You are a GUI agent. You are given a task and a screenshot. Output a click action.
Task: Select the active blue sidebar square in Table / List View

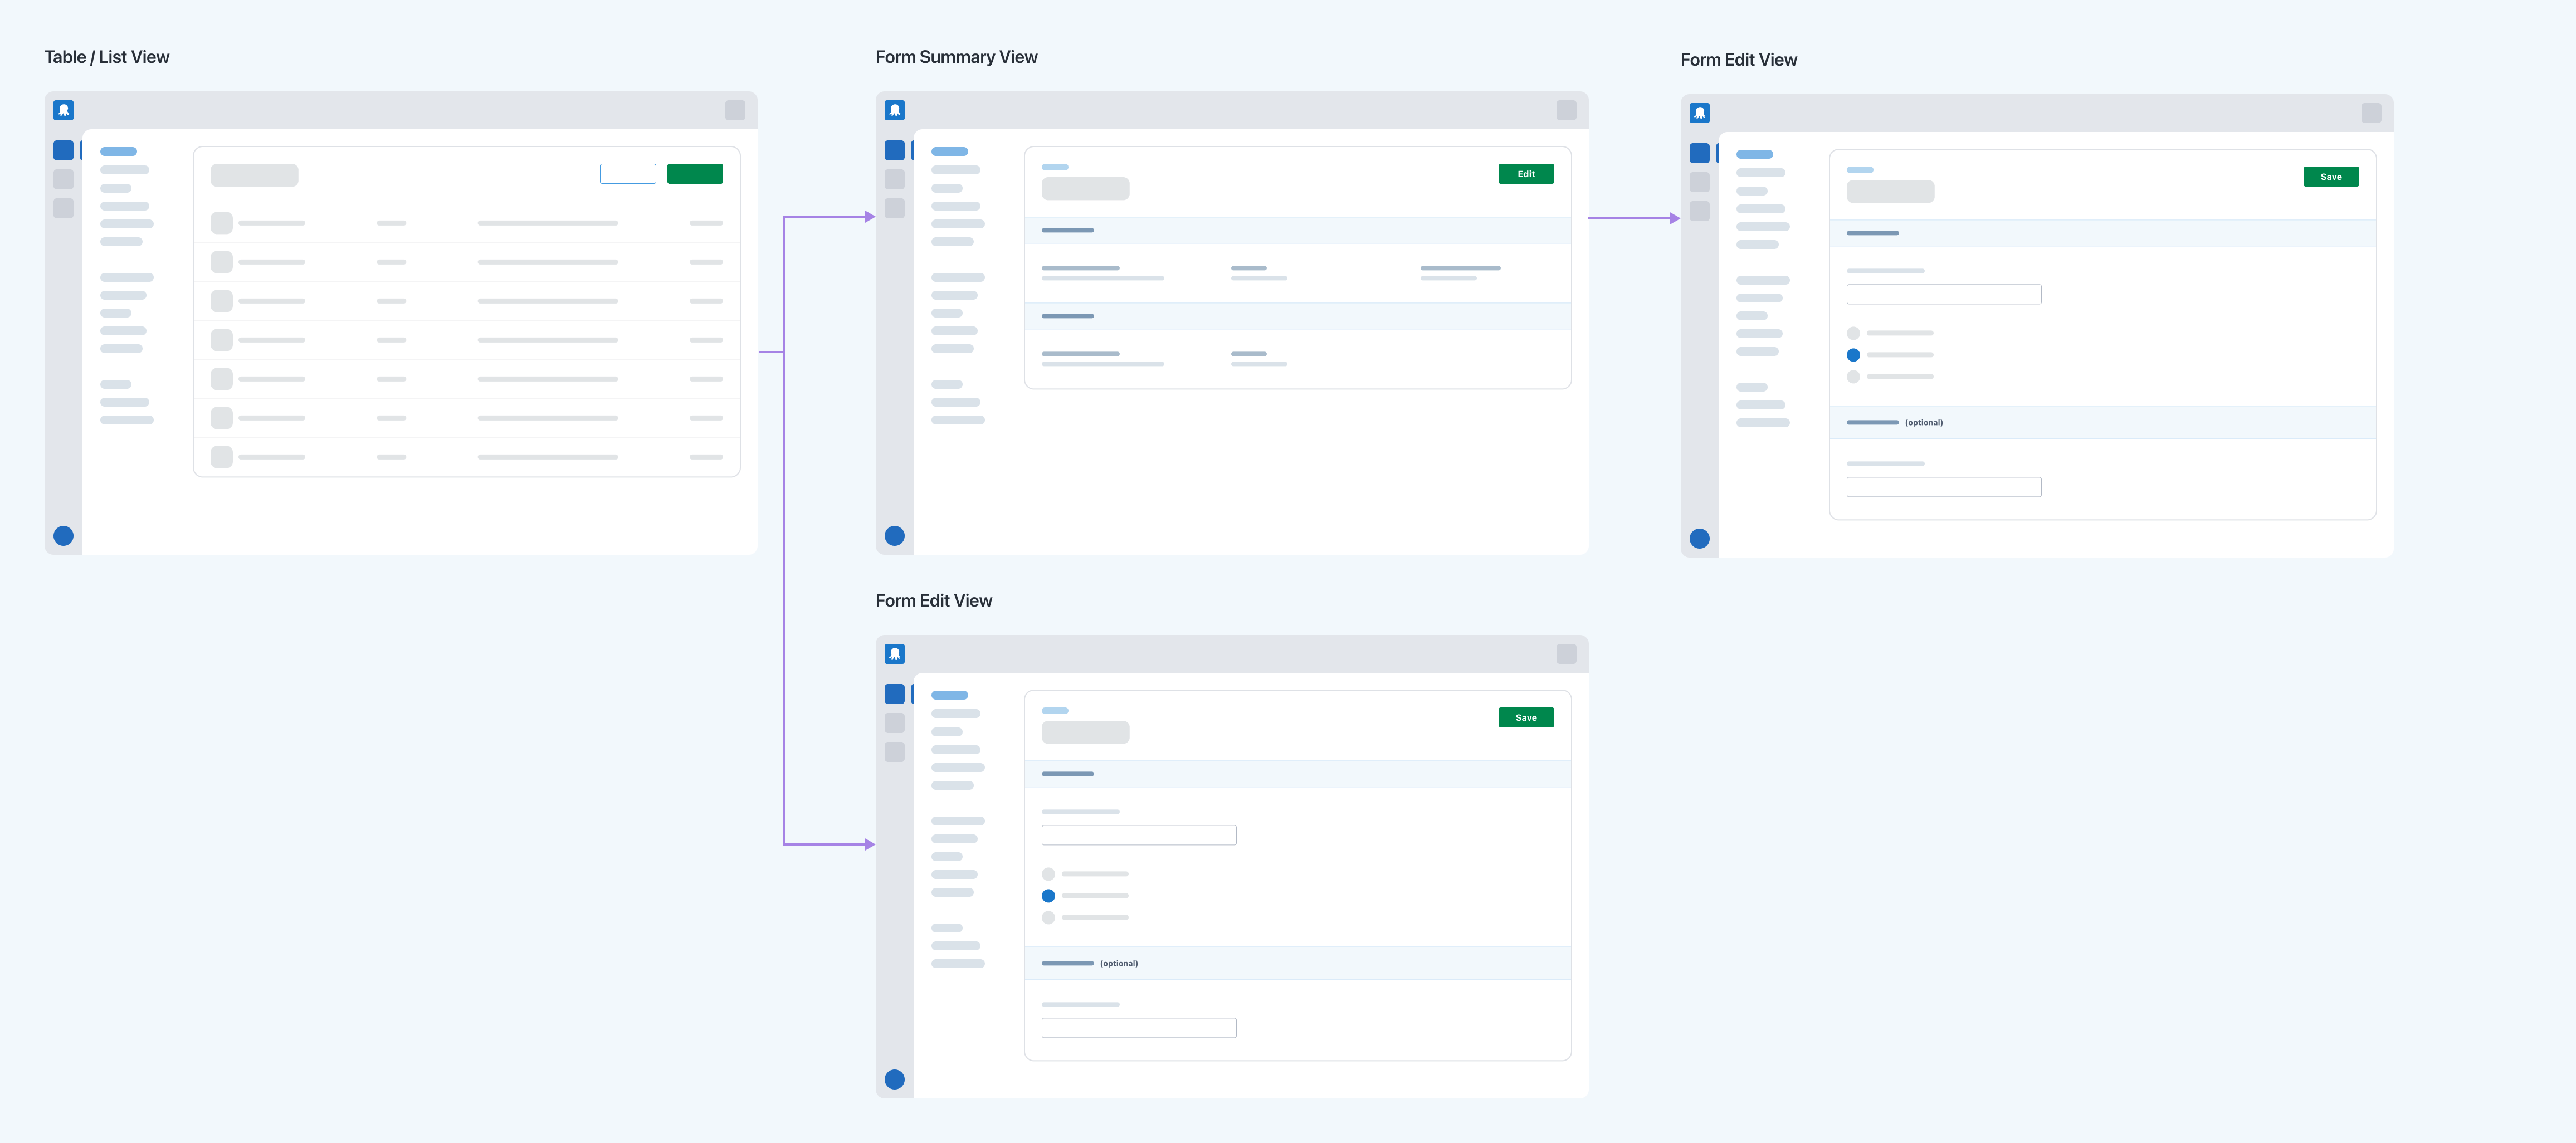[63, 151]
